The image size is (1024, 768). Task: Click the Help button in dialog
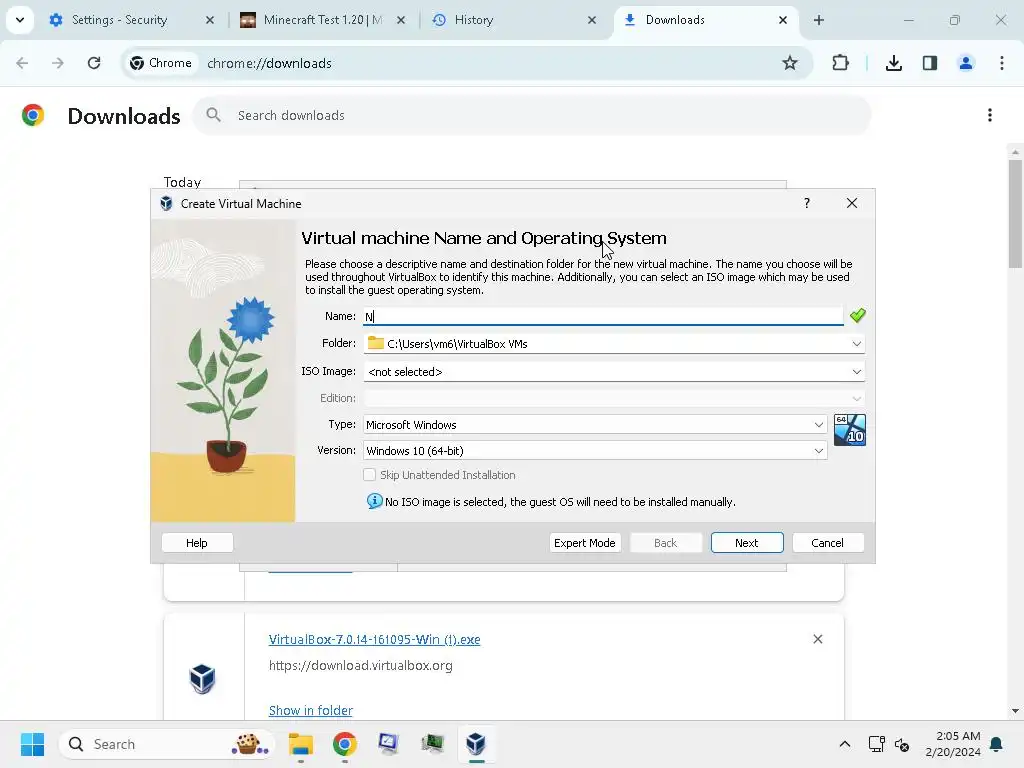click(197, 543)
